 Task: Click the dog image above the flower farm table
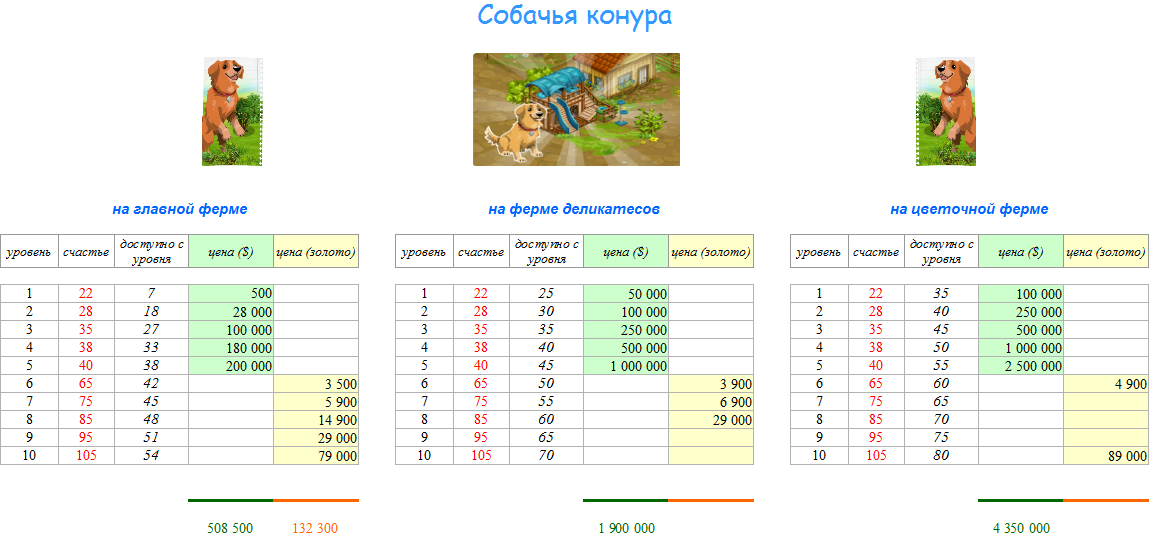pos(946,111)
